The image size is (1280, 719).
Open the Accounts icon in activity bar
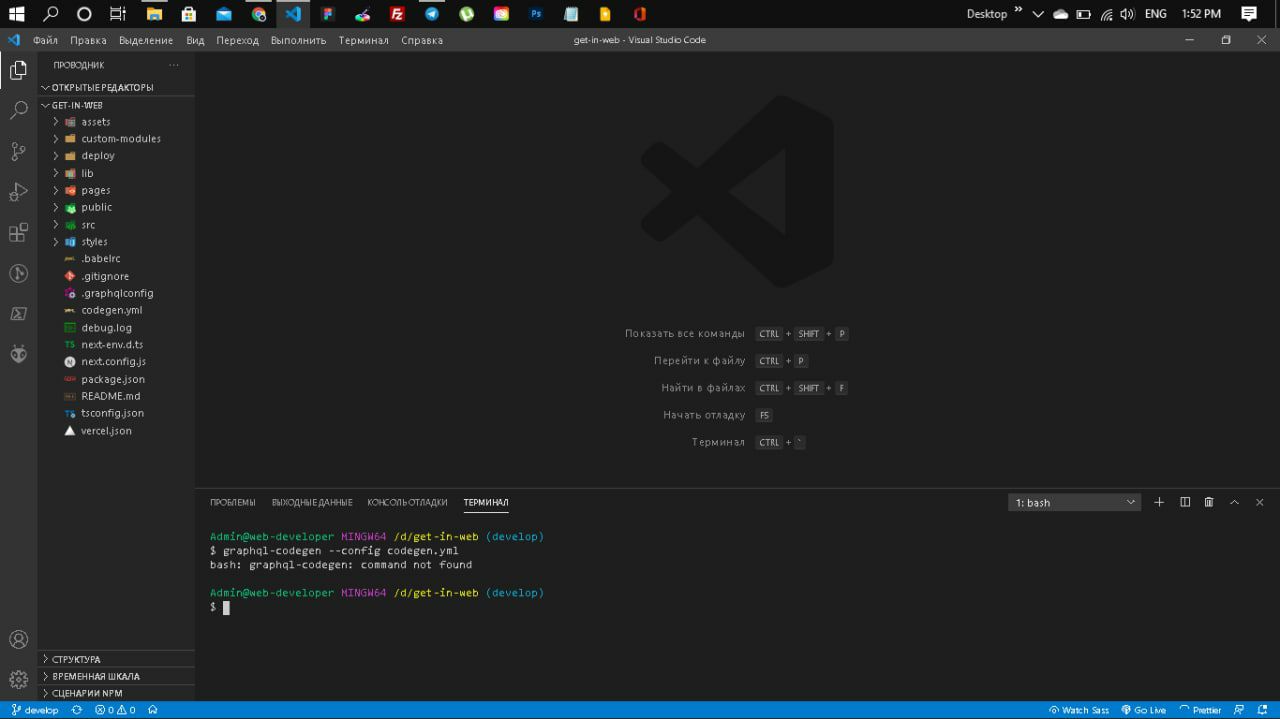point(18,639)
